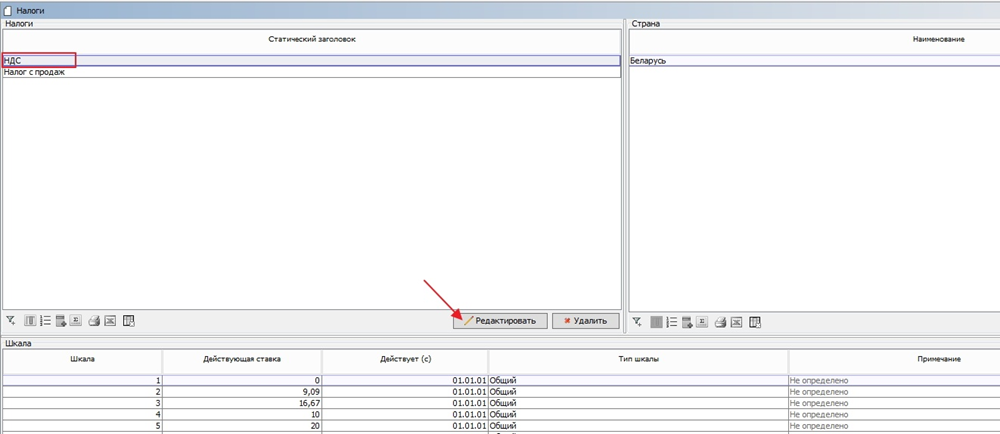Click the printer icon in the Налоги toolbar
The width and height of the screenshot is (1000, 434).
(94, 321)
